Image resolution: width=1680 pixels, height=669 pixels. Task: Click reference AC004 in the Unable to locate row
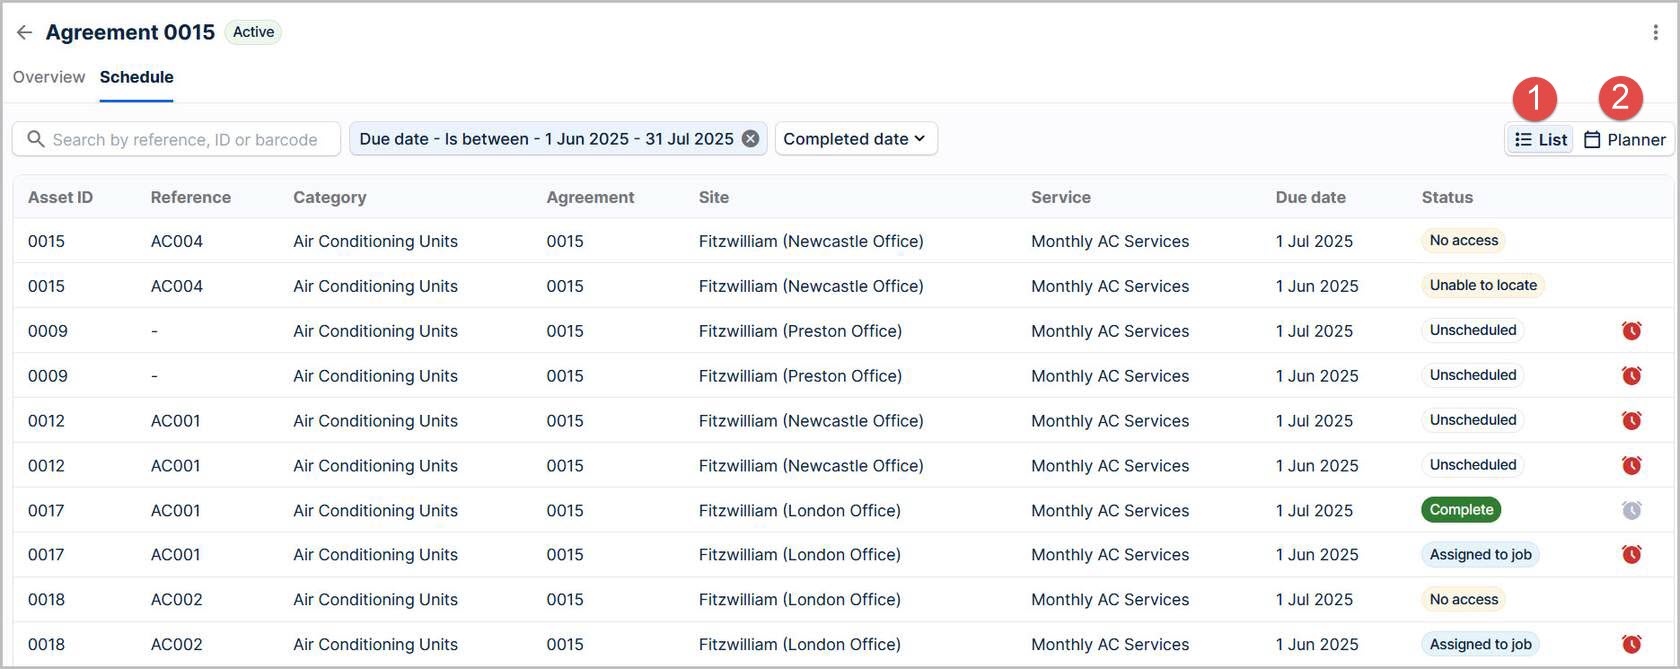177,286
